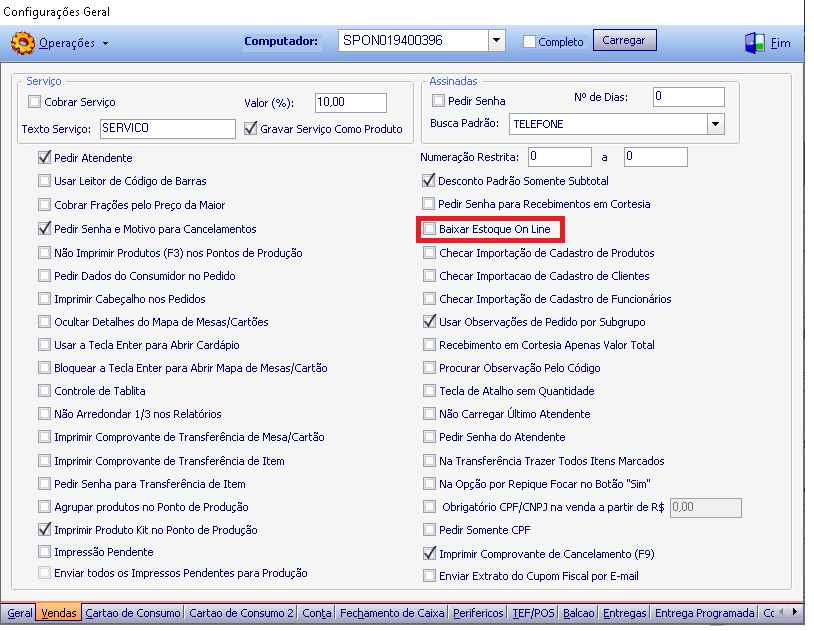814x631 pixels.
Task: Enable Ocultar Detalhes do Mapa de Mesas/Cartões
Action: pos(45,321)
